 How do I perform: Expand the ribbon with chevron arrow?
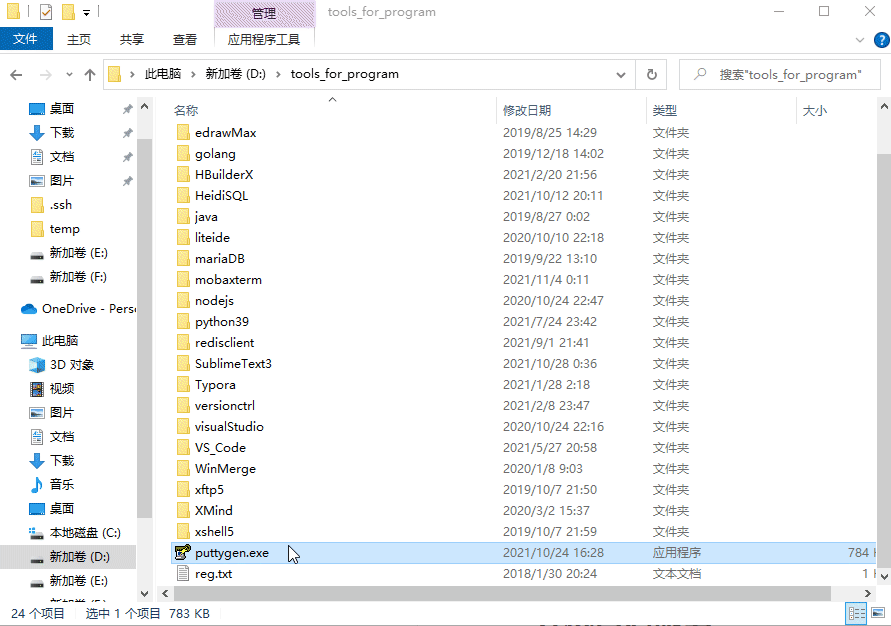pos(860,40)
